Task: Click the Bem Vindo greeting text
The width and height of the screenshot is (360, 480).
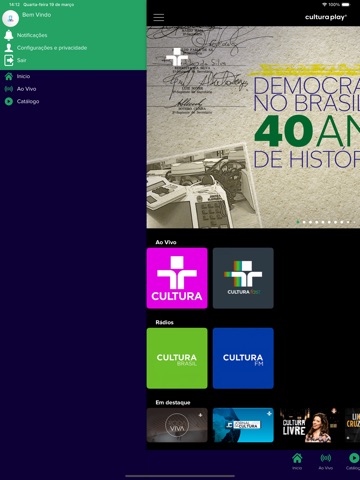Action: point(37,15)
